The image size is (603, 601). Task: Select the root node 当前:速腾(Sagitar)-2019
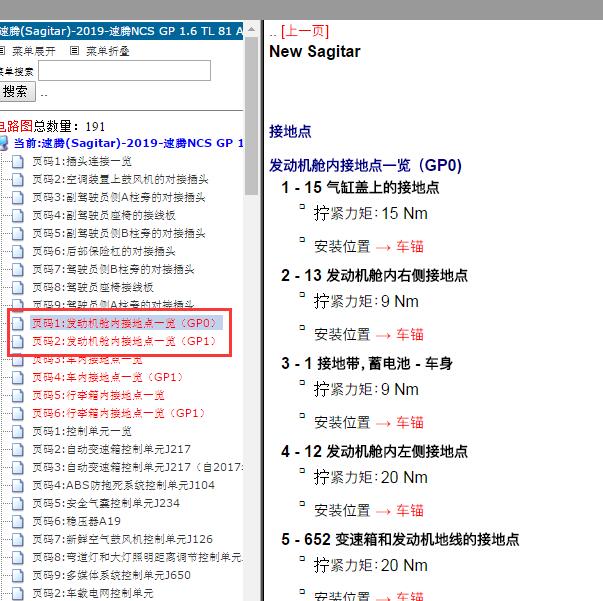point(128,143)
